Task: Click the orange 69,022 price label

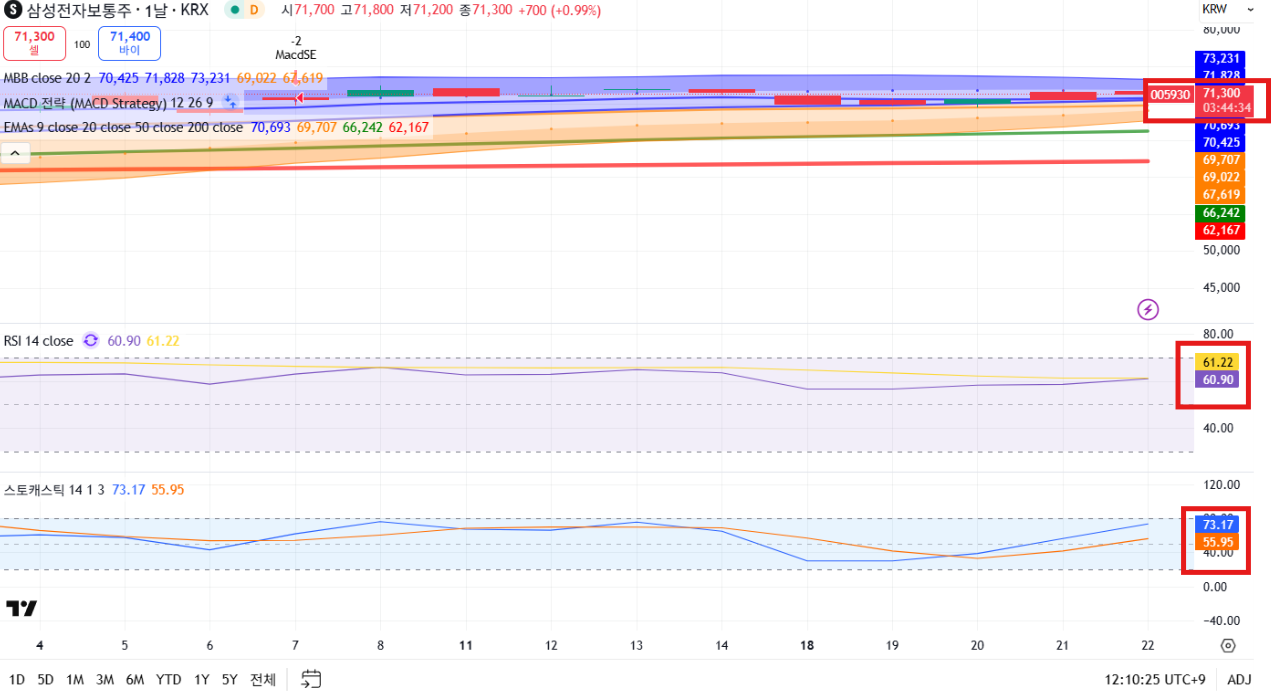Action: [1221, 177]
